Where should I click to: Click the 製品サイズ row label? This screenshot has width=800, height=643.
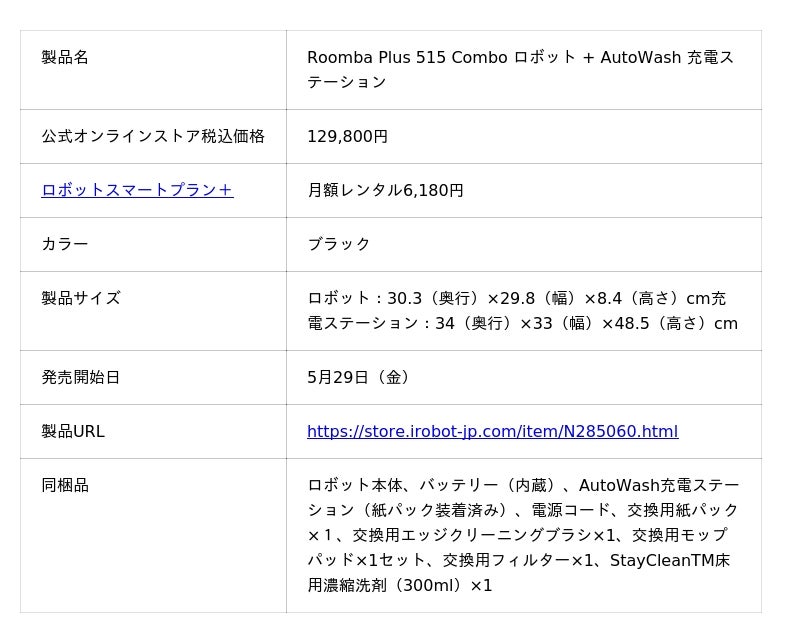tap(81, 298)
